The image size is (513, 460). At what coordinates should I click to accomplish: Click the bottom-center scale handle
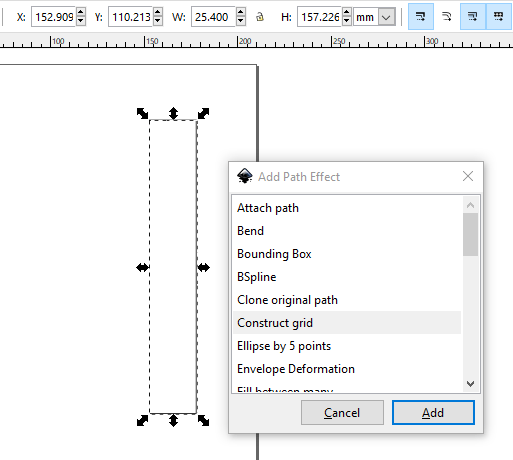pos(173,420)
